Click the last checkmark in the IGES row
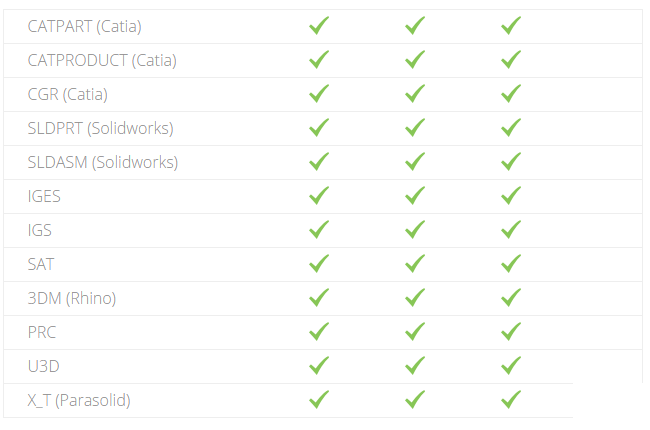 (x=511, y=196)
